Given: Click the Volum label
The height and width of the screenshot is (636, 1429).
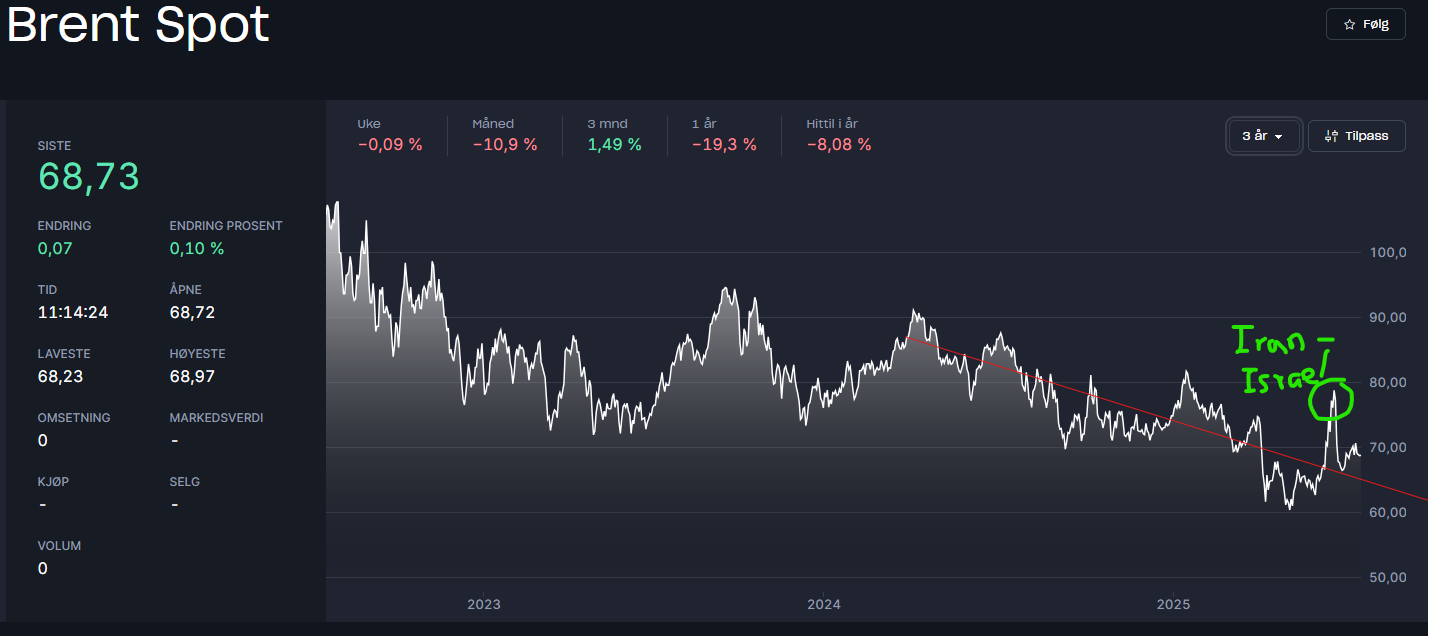Looking at the screenshot, I should tap(59, 546).
